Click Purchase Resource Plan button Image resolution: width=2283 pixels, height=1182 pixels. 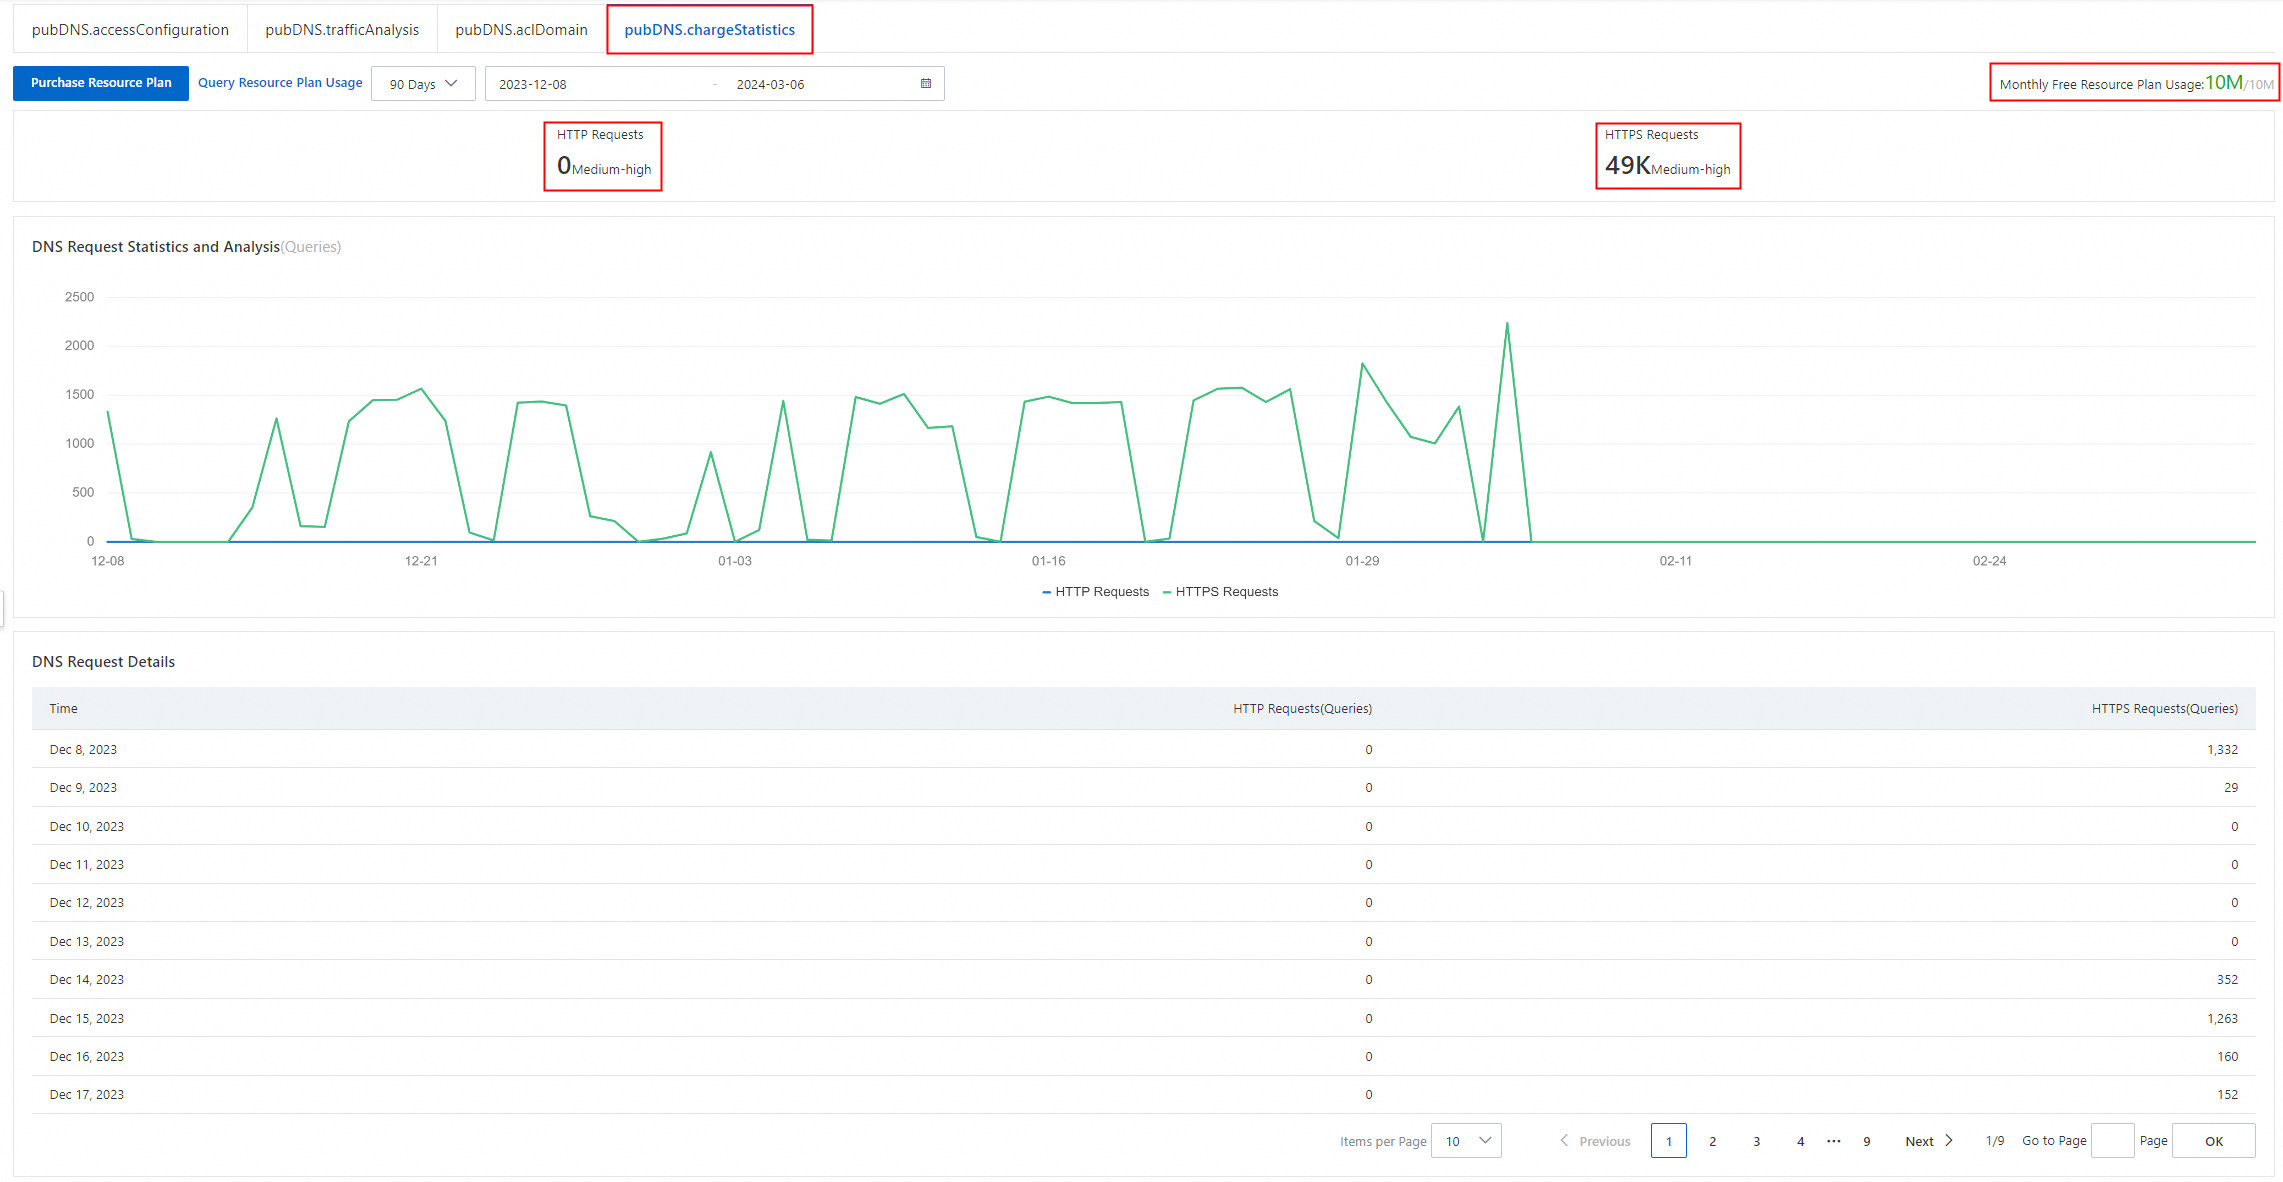(x=101, y=83)
